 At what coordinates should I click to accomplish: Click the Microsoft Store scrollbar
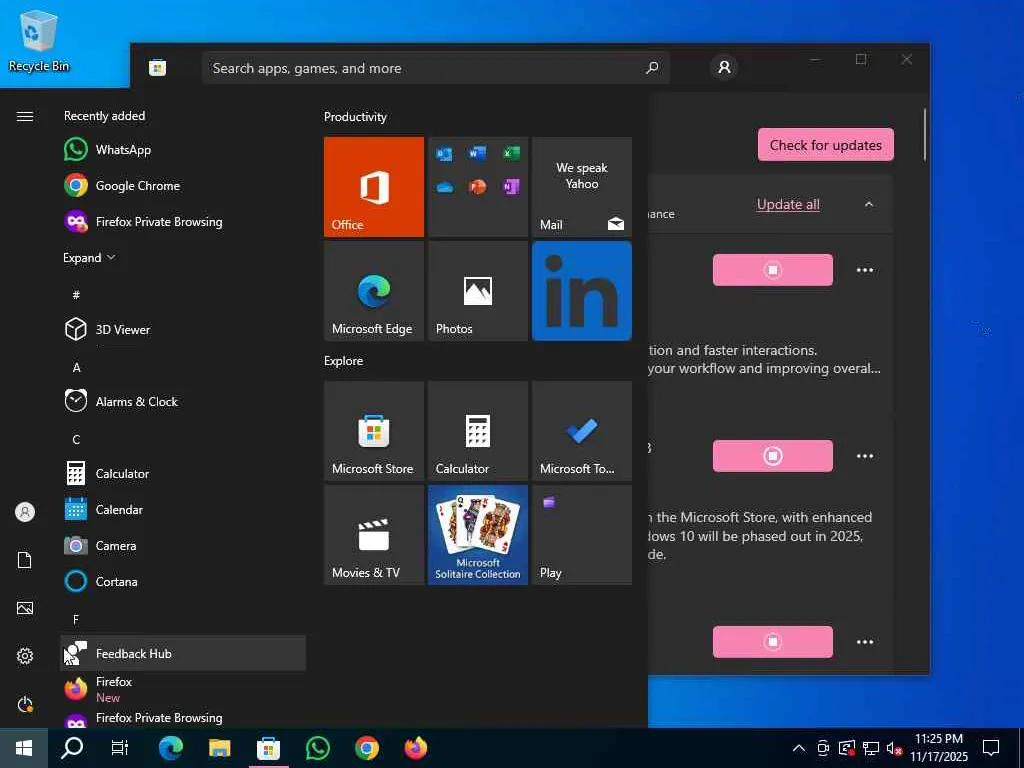pyautogui.click(x=925, y=135)
